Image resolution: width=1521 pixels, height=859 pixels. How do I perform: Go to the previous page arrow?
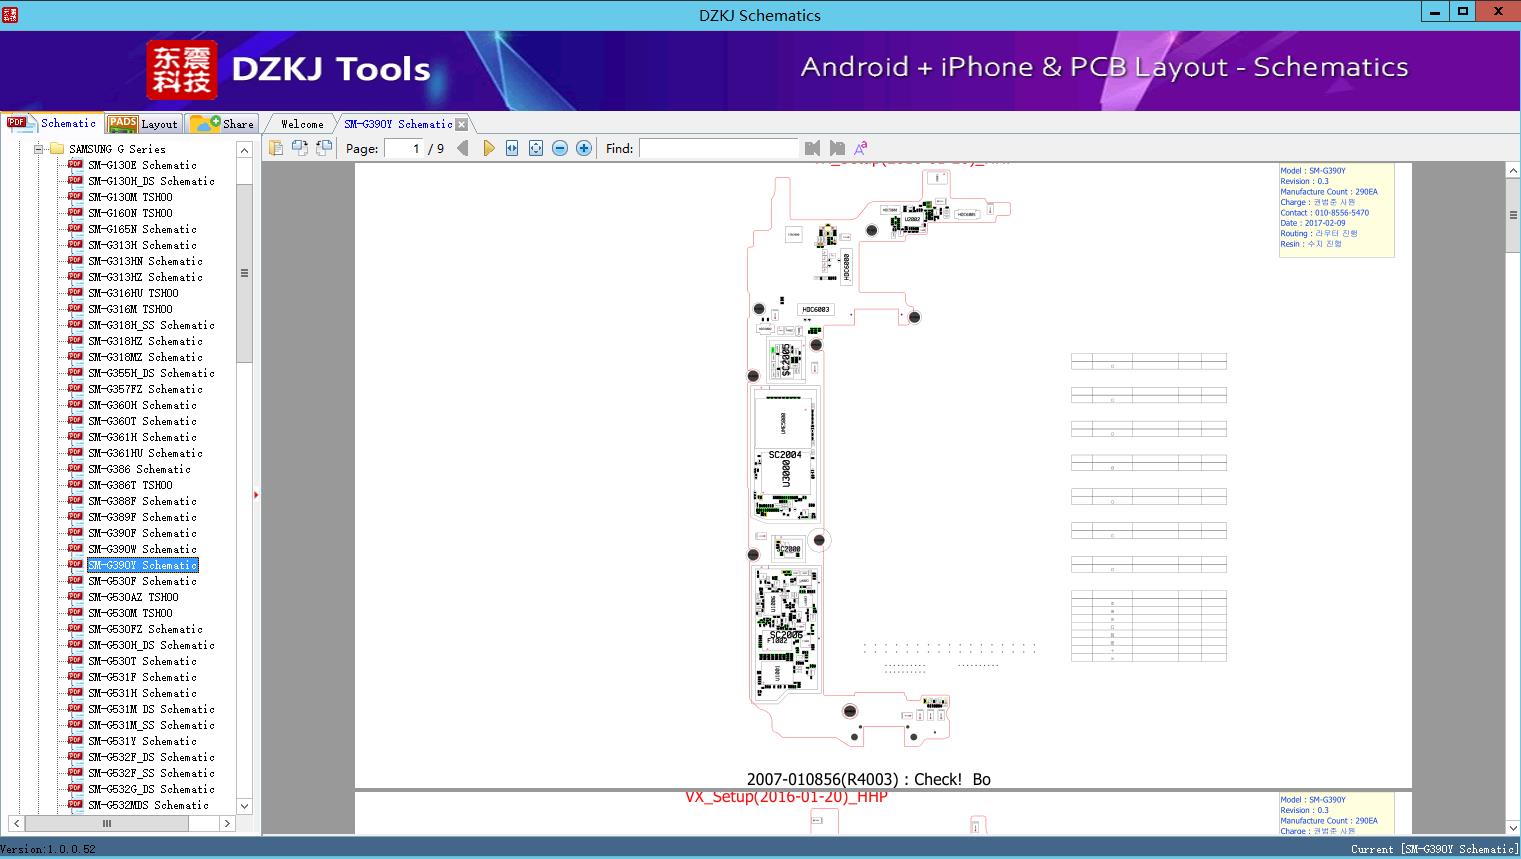[x=463, y=148]
